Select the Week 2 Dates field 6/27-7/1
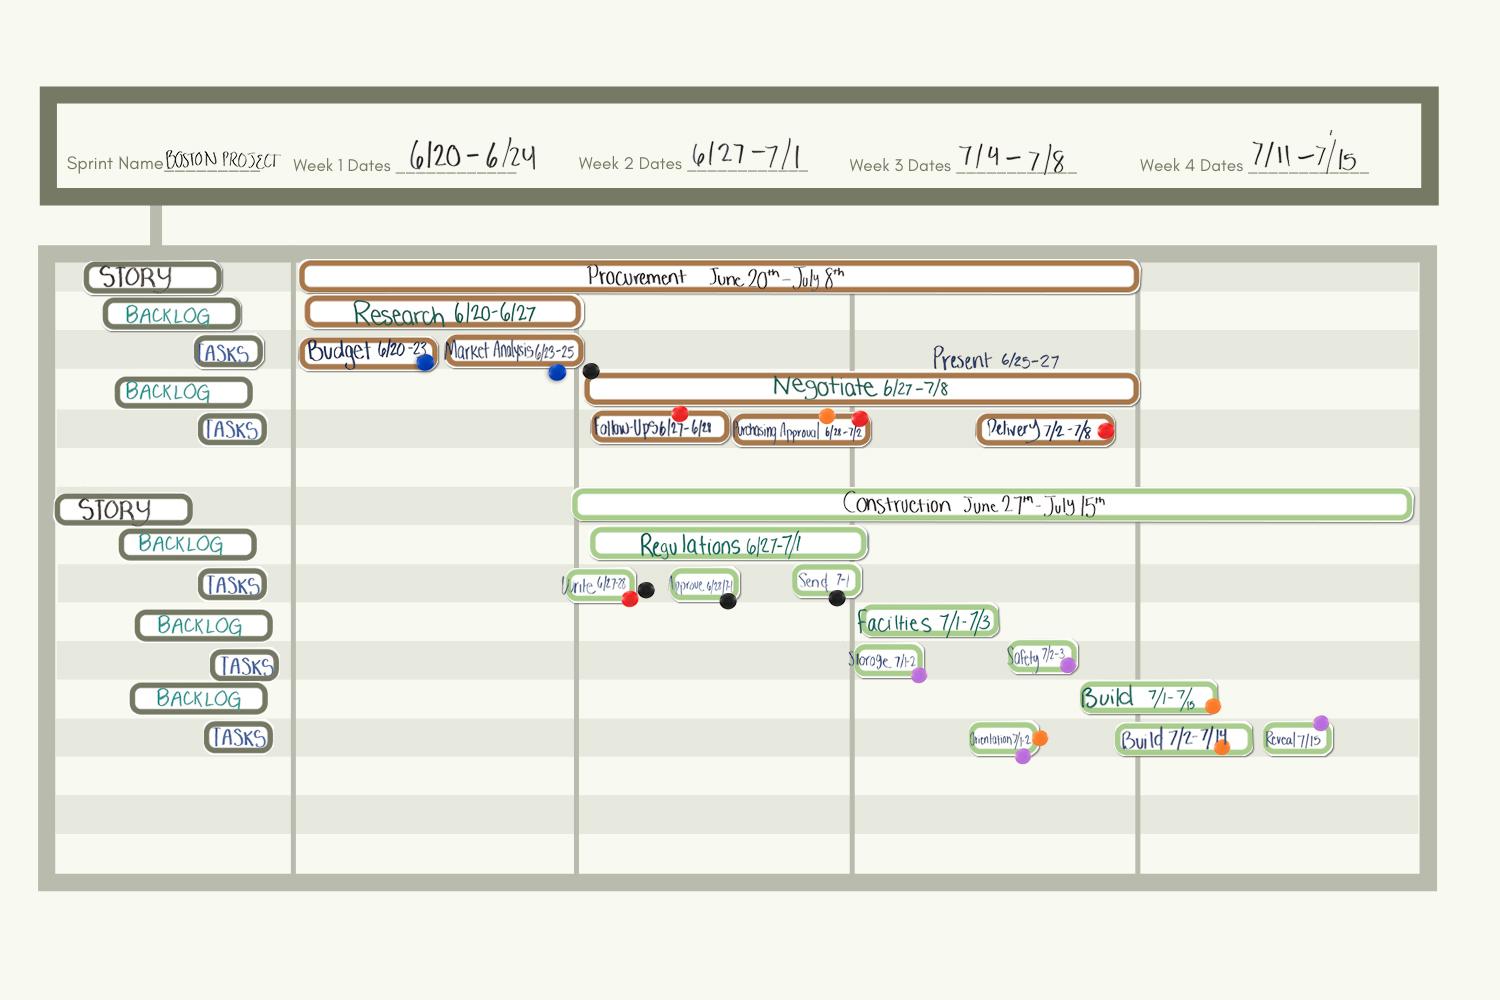This screenshot has height=1000, width=1500. (747, 154)
